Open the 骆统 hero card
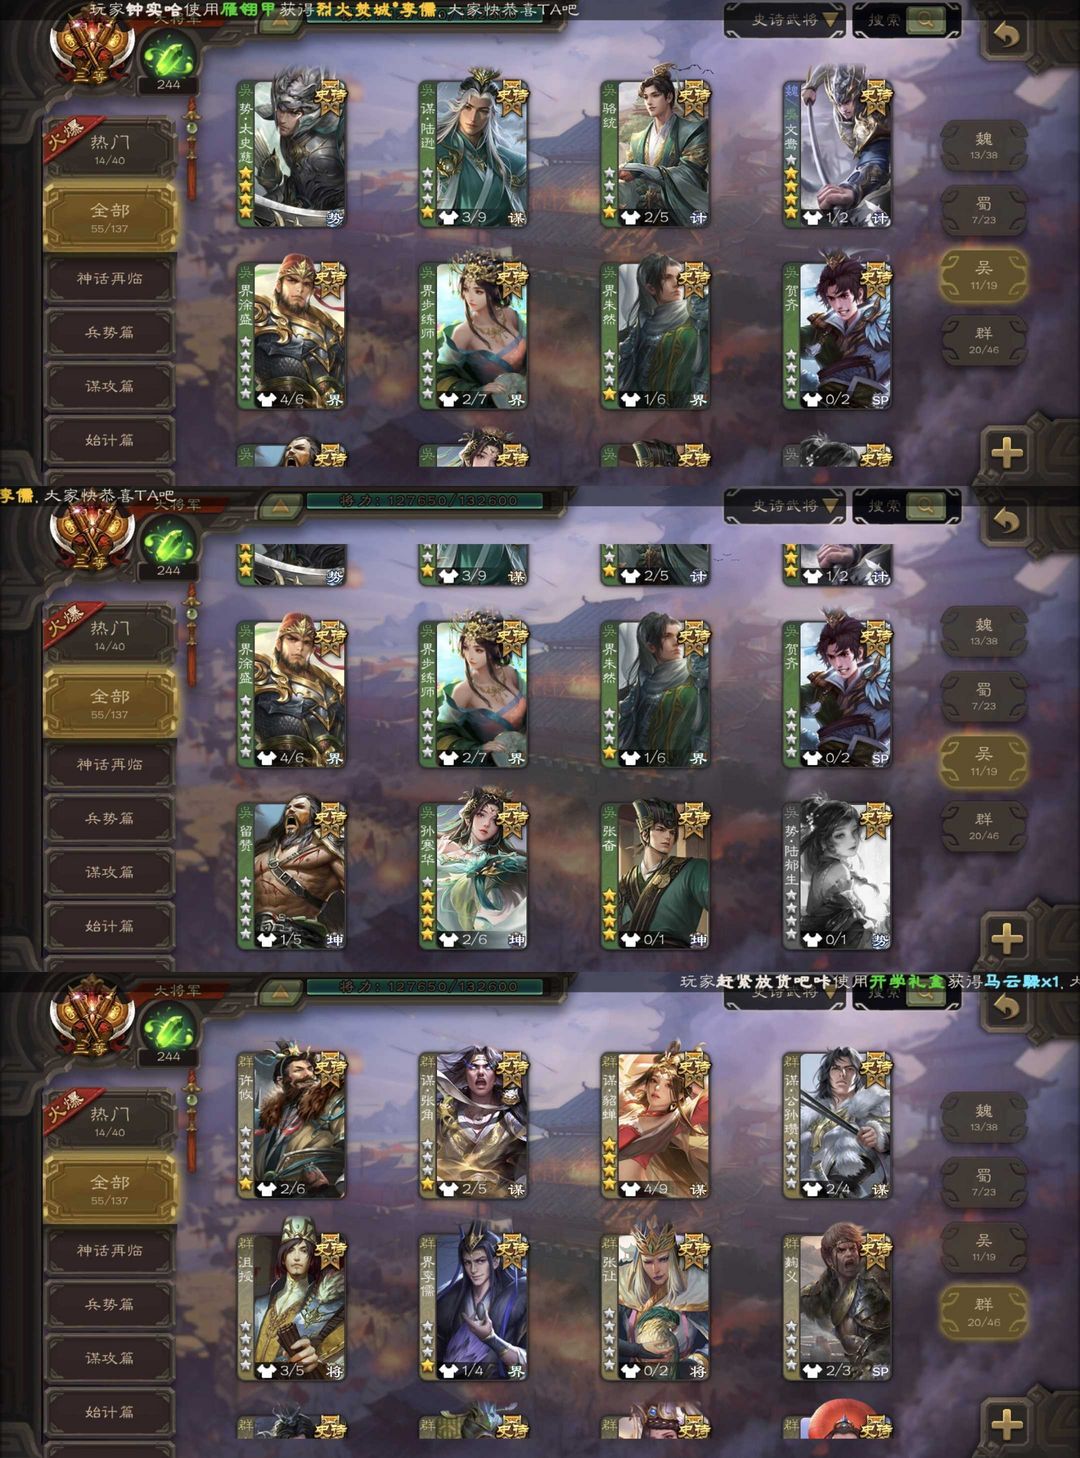1080x1458 pixels. (655, 154)
